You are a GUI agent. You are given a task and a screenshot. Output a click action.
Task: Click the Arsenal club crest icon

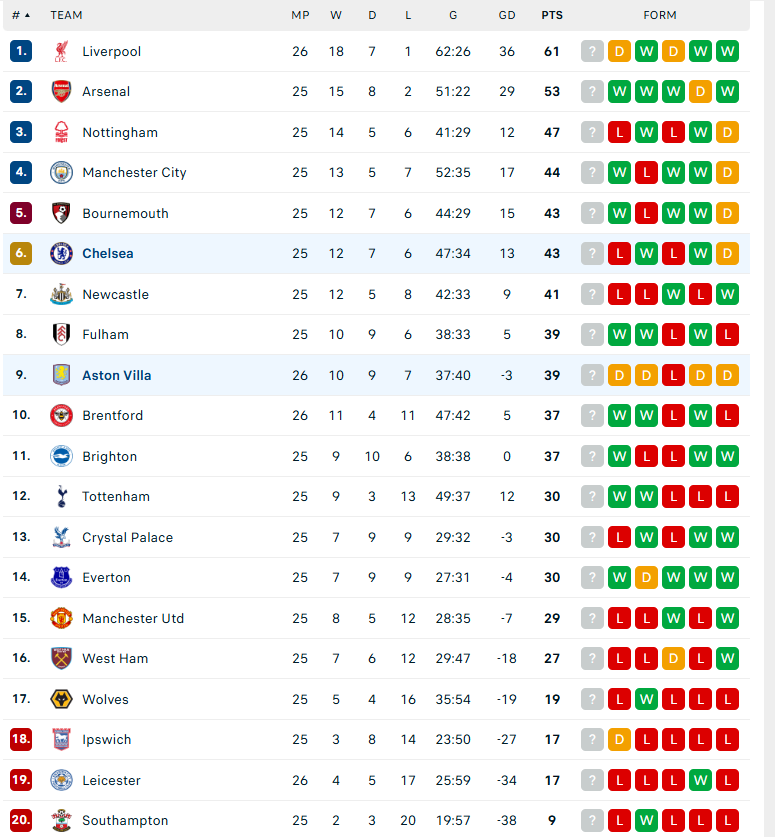pos(61,91)
